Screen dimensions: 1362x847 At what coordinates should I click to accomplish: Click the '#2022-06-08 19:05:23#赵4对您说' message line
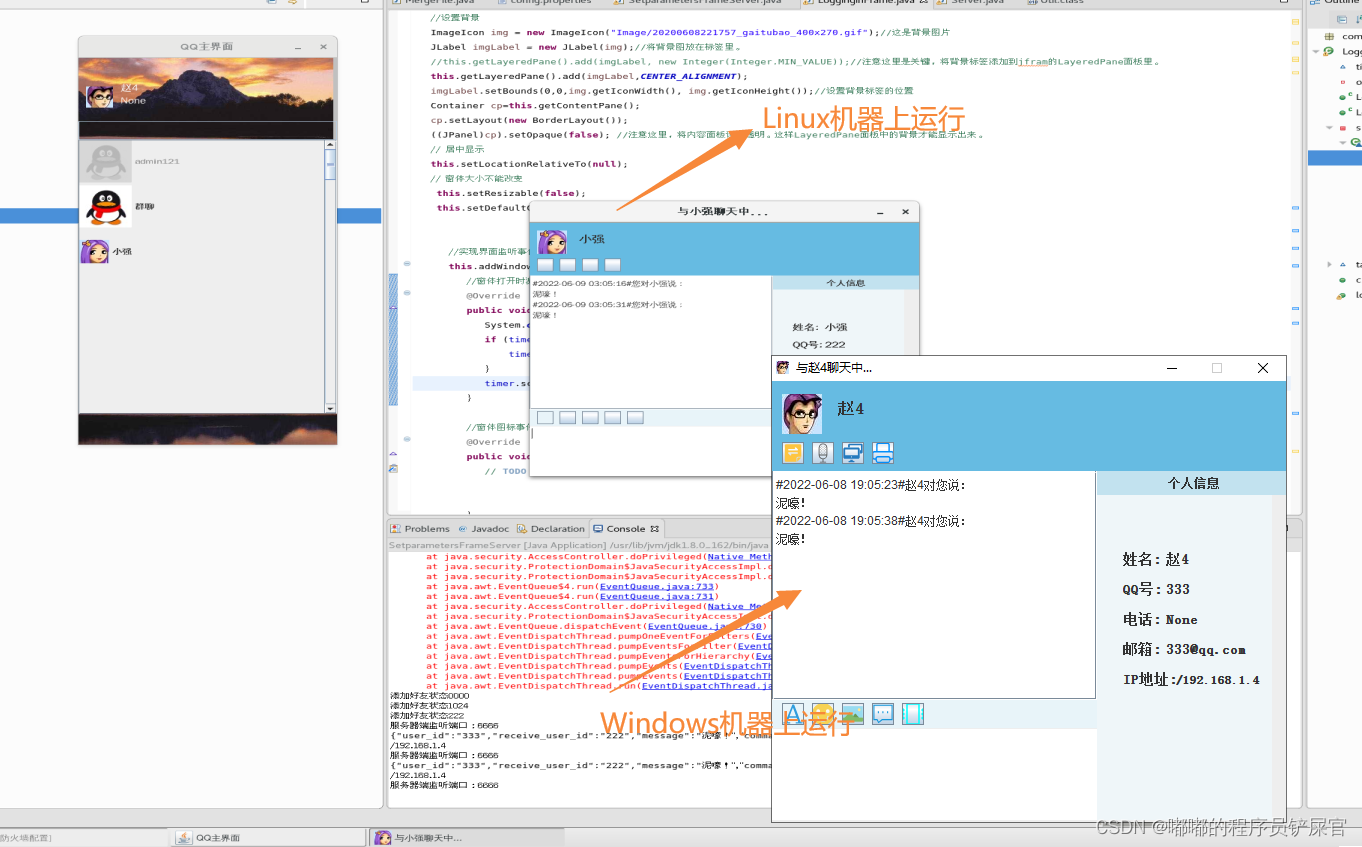coord(871,485)
